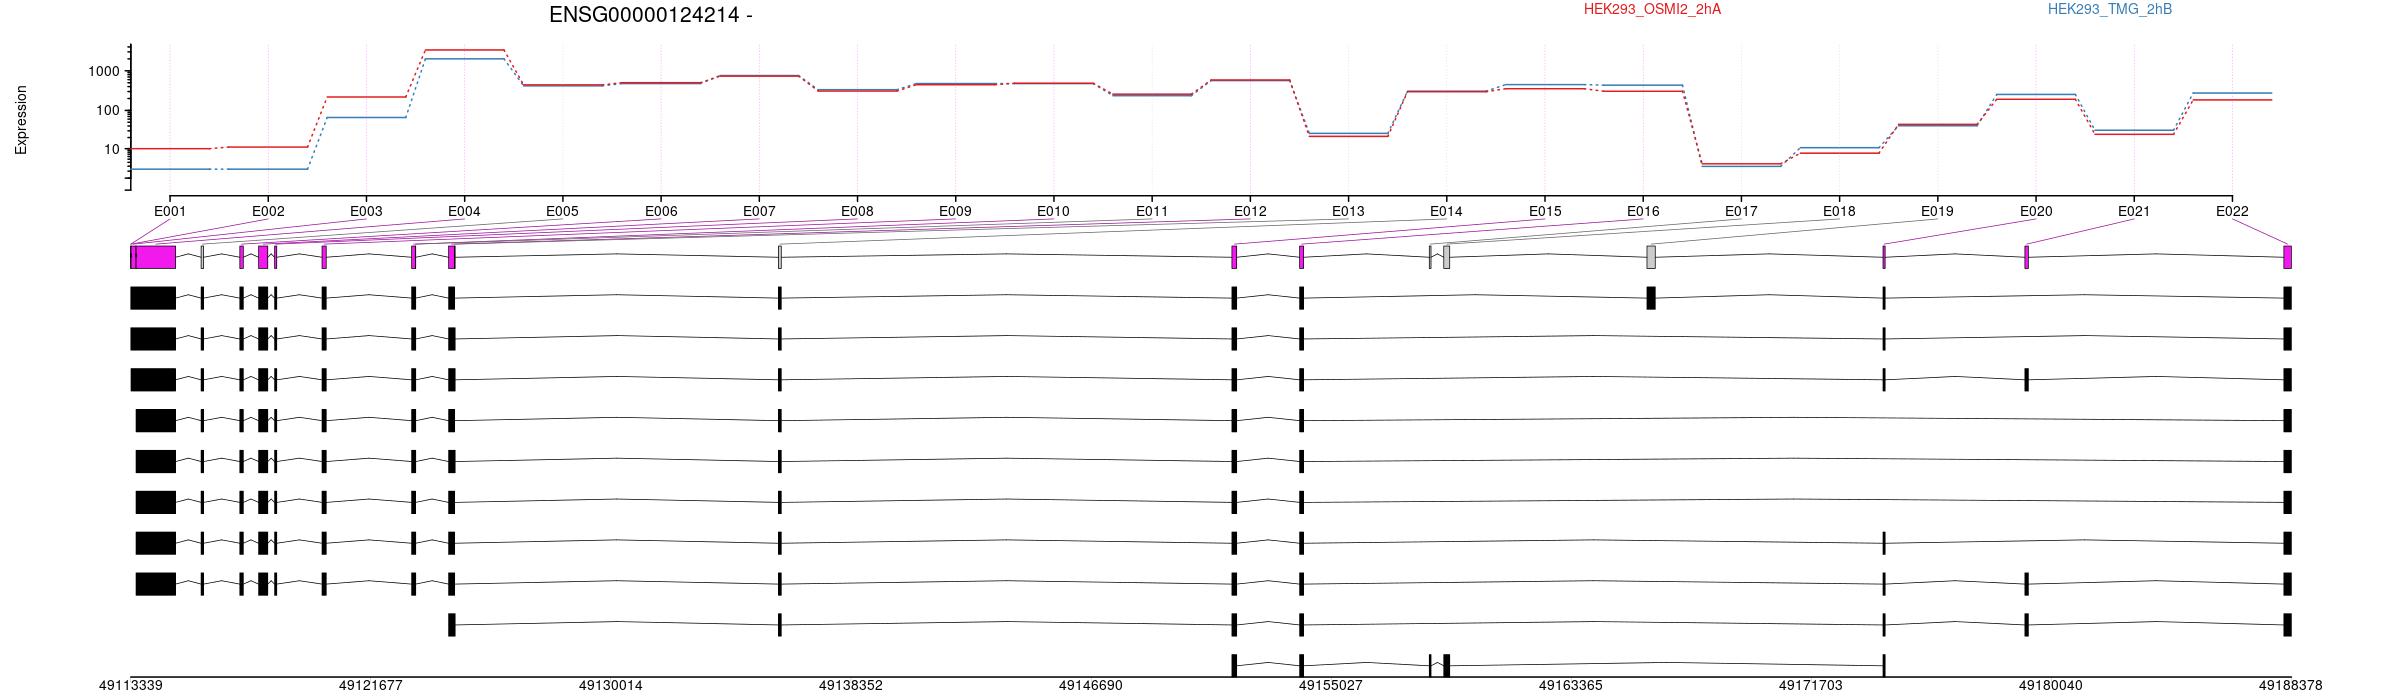2400x700 pixels.
Task: Click the first exon of the bottom short transcript
Action: coord(1234,665)
